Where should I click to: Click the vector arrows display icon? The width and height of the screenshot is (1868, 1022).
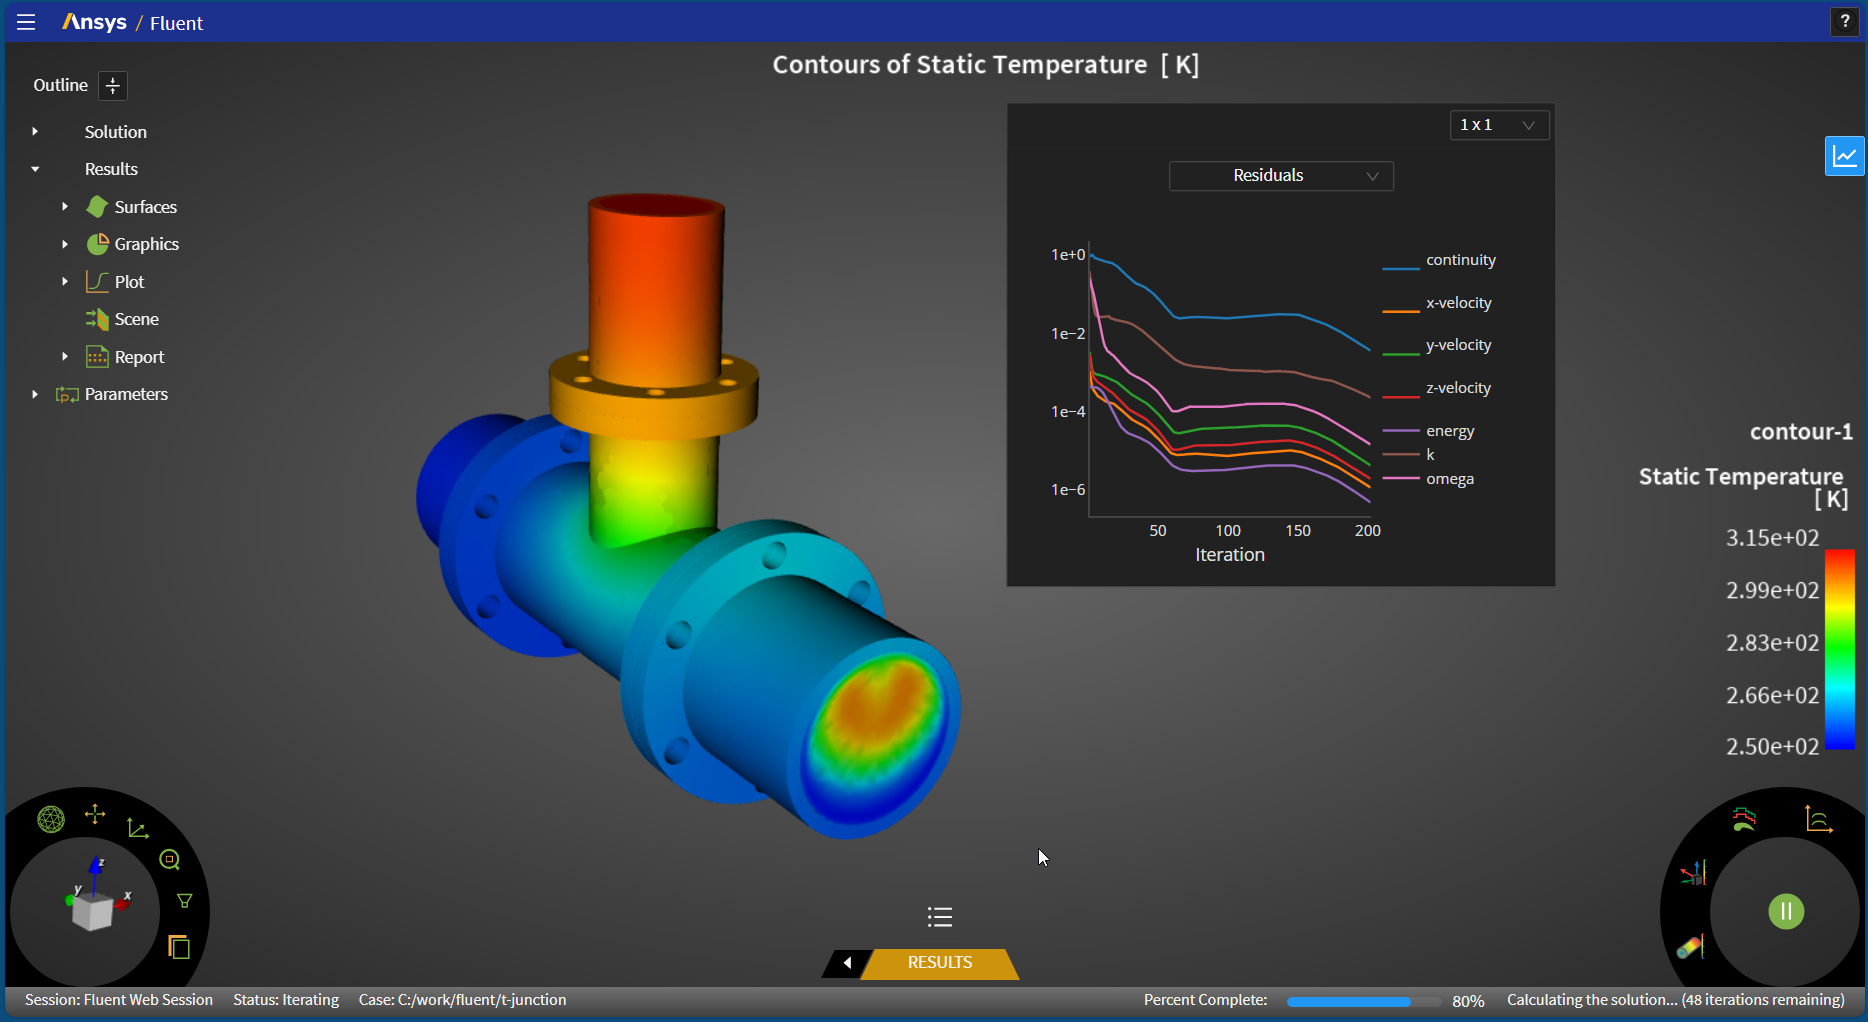pos(1693,874)
